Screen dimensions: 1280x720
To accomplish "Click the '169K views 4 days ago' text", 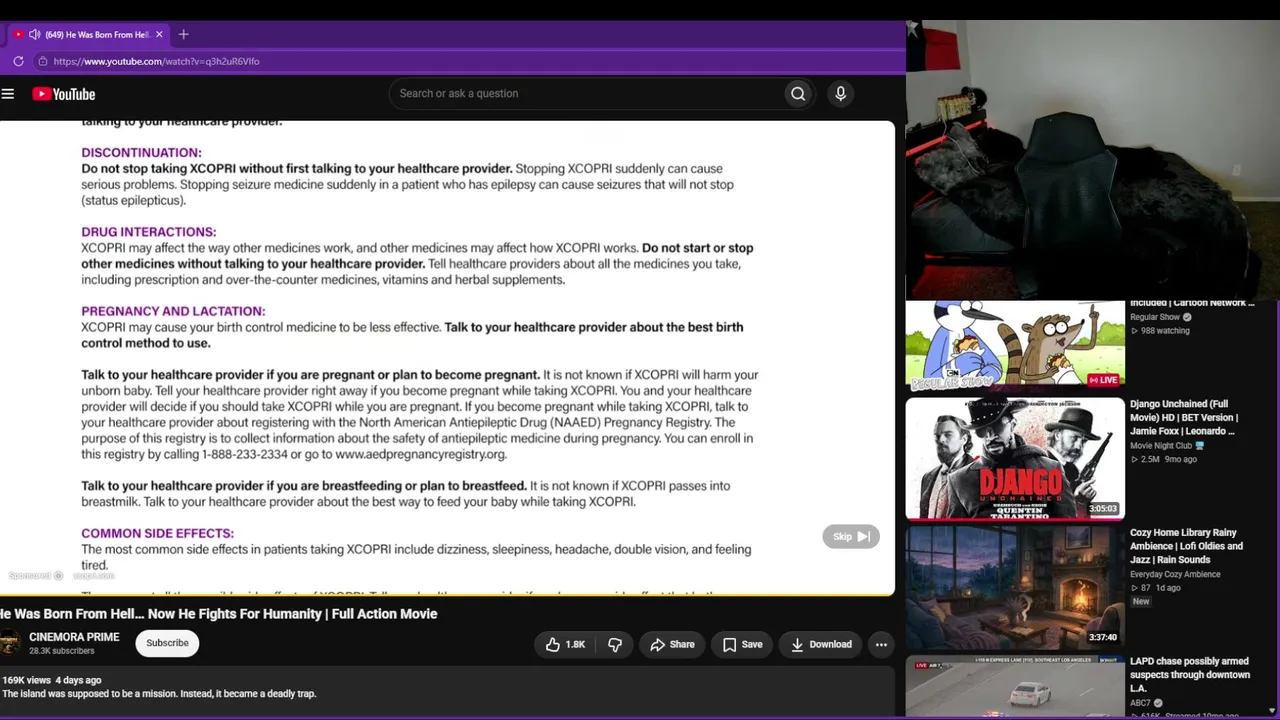I will (x=52, y=680).
